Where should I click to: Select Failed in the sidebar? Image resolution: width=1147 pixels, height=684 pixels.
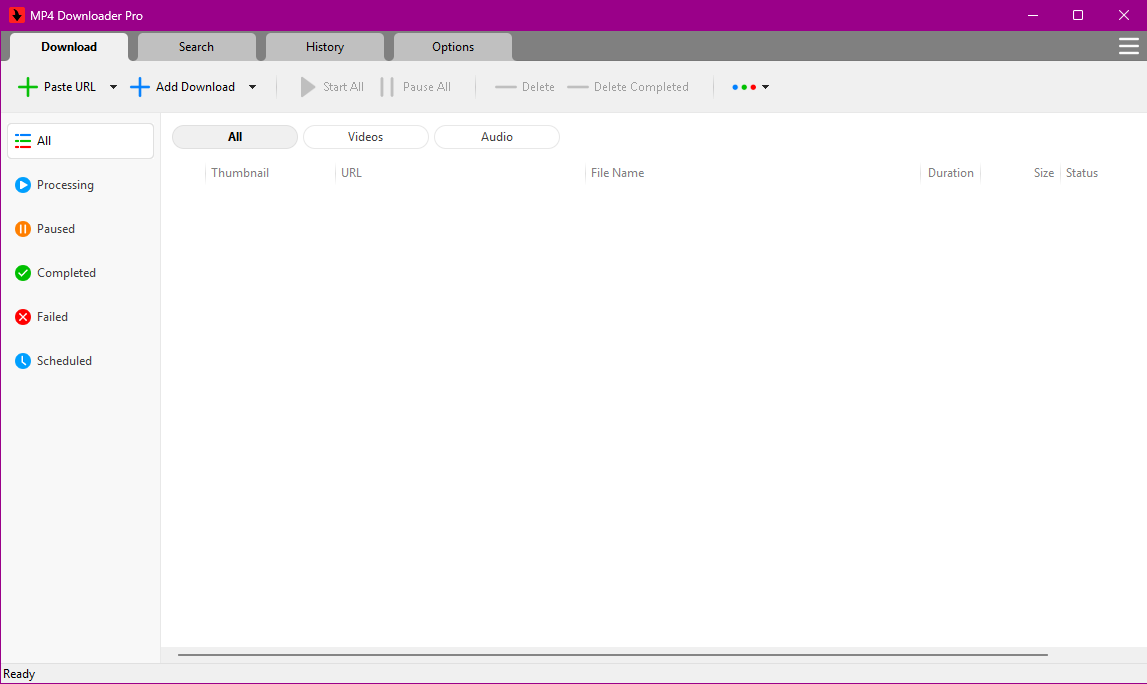tap(80, 317)
